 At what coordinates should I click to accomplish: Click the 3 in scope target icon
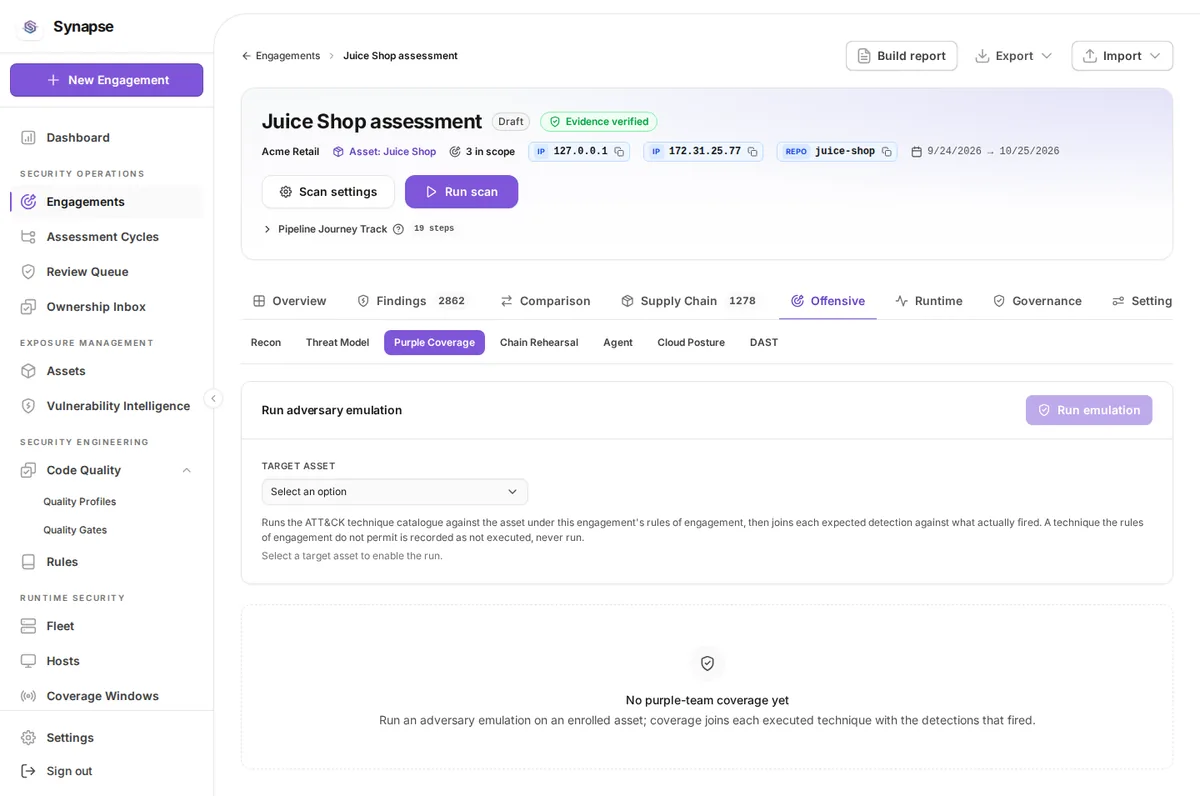pos(455,151)
